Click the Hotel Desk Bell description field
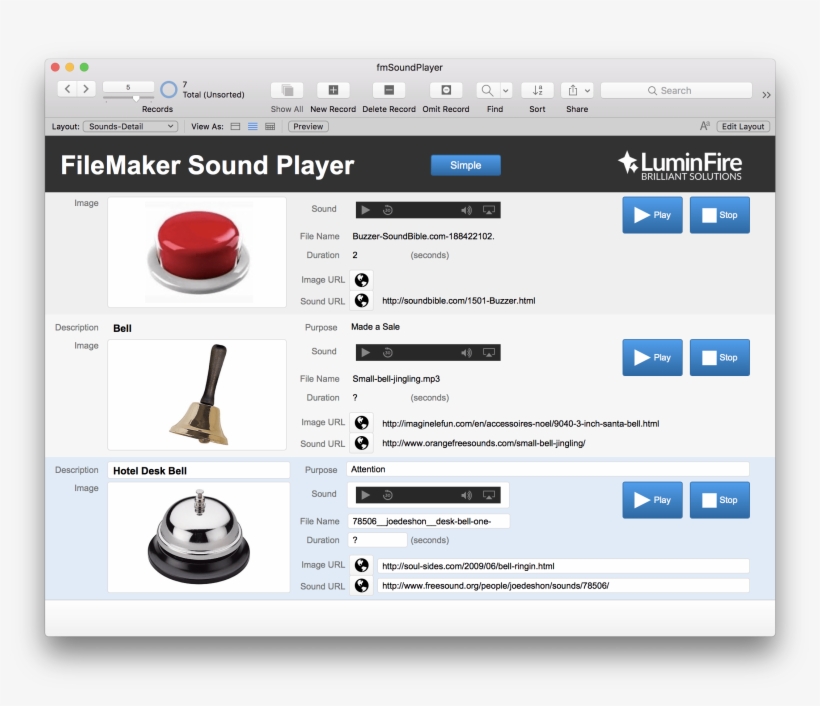Viewport: 820px width, 706px height. click(199, 470)
